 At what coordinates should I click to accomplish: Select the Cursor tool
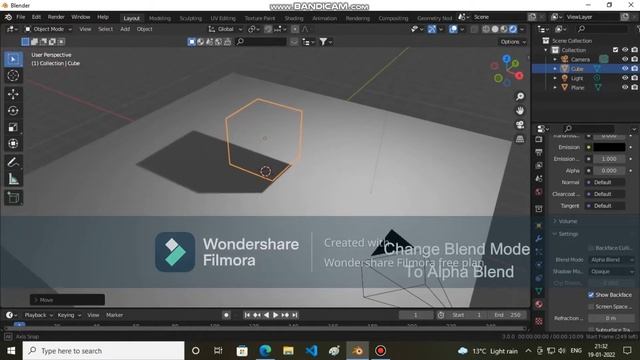[x=13, y=76]
